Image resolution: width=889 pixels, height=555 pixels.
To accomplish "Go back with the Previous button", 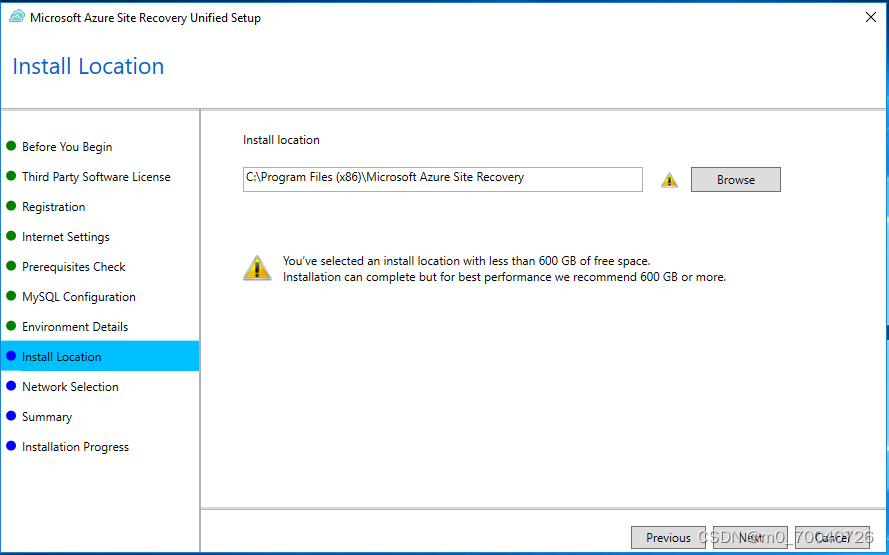I will tap(668, 537).
